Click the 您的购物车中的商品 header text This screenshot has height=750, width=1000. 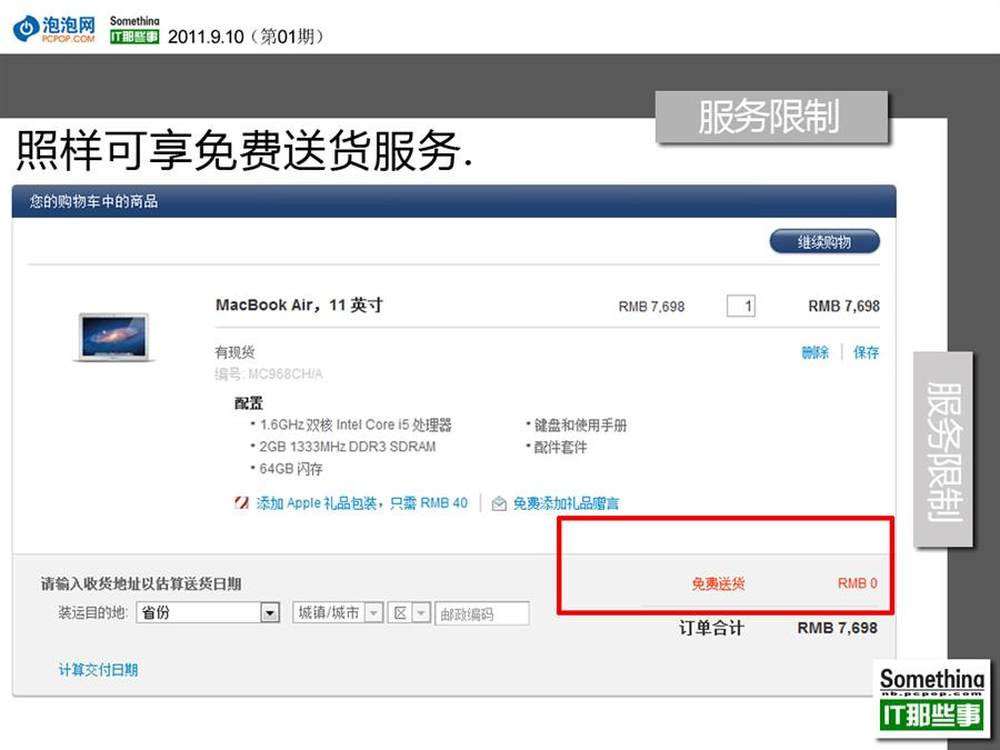click(x=93, y=202)
